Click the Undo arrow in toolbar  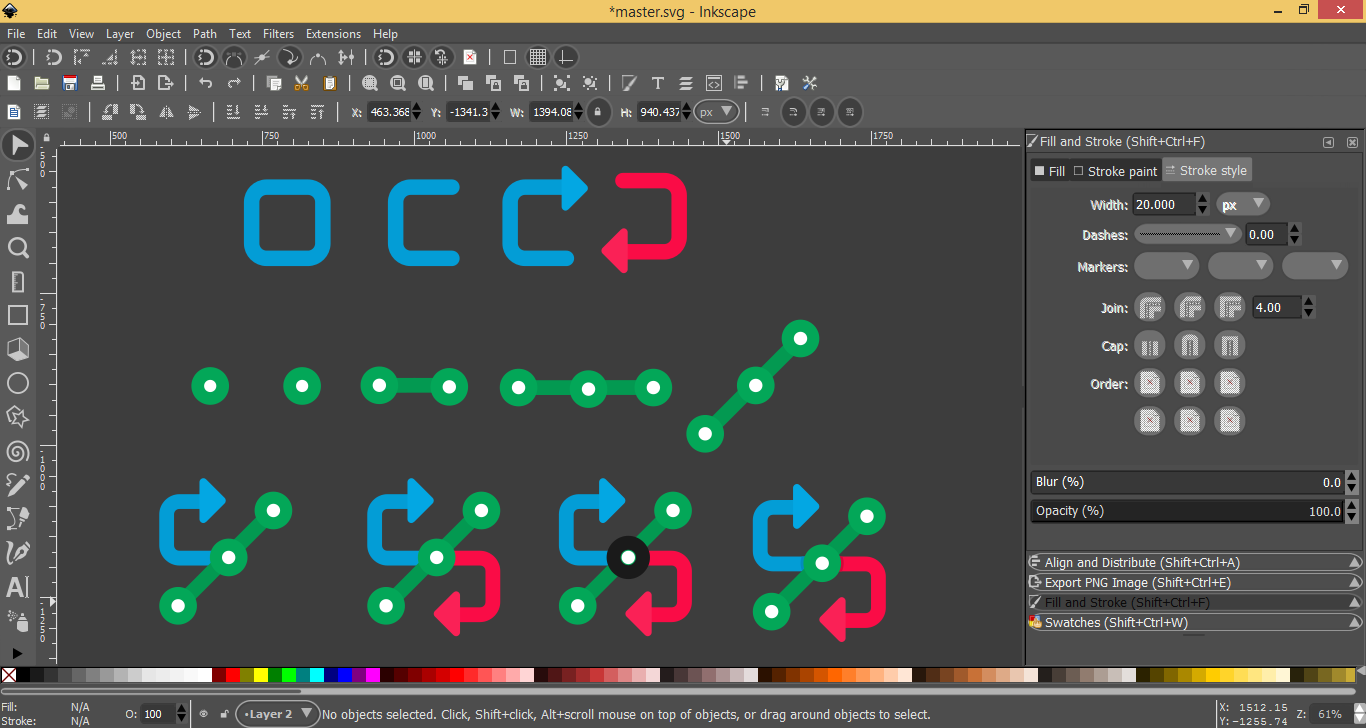[206, 83]
